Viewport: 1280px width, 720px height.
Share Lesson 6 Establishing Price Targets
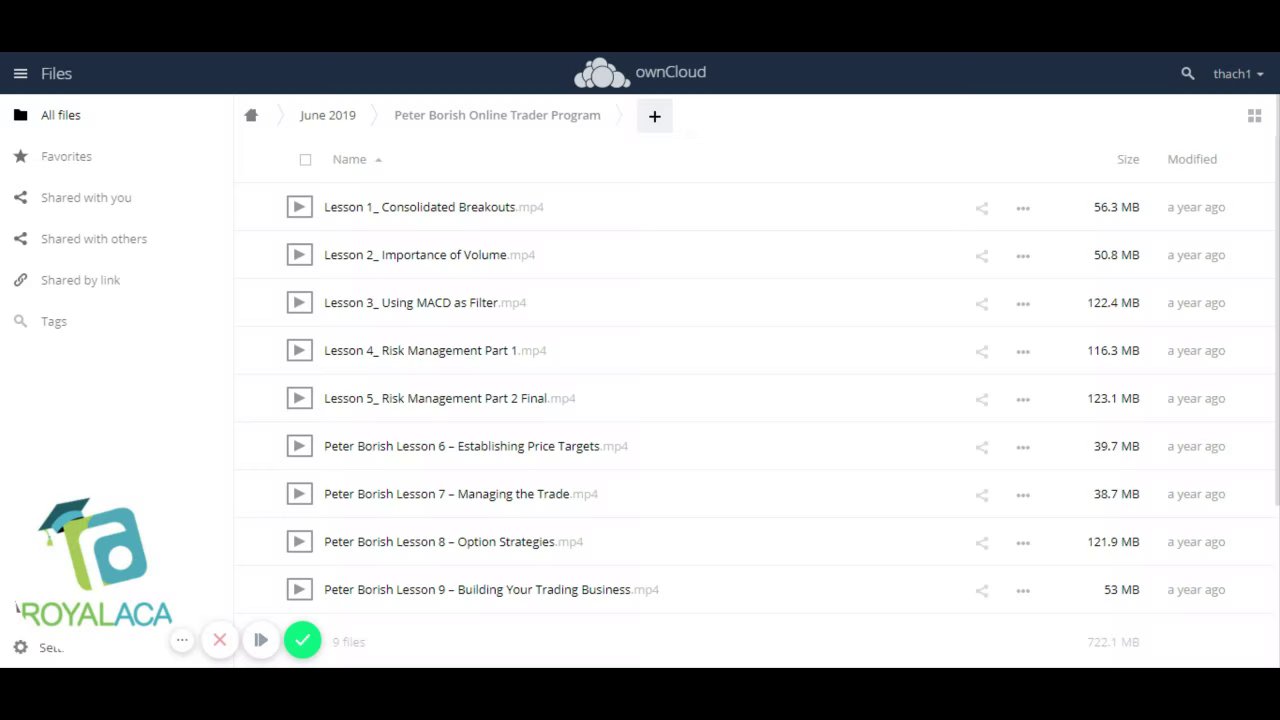point(982,447)
